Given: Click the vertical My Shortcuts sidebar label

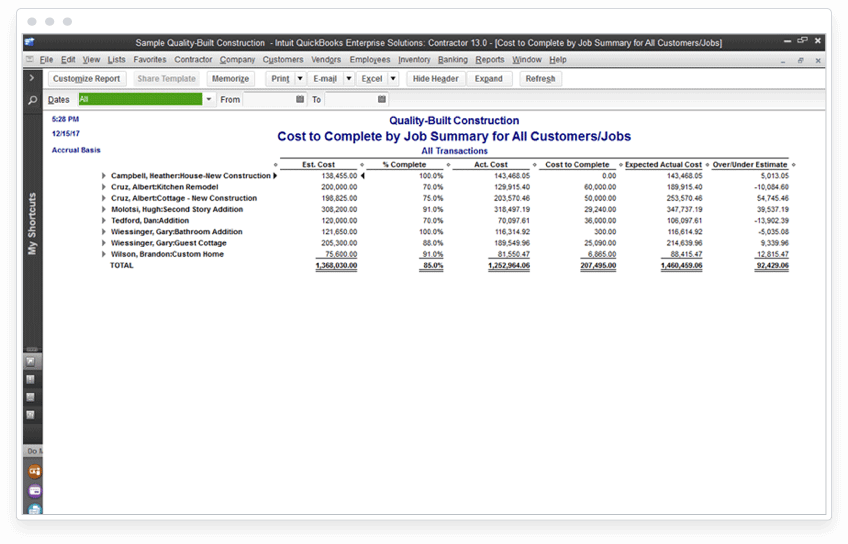Looking at the screenshot, I should pos(32,223).
